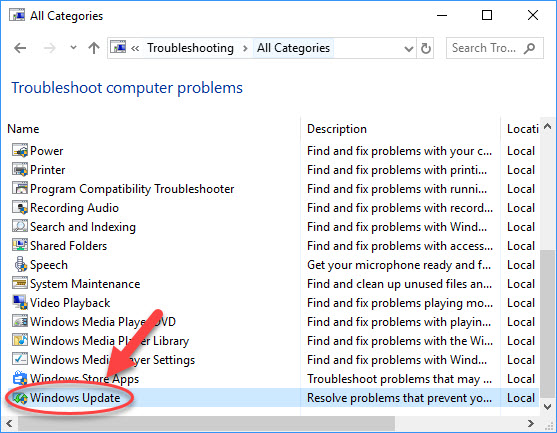Viewport: 557px width, 433px height.
Task: Select the Recording Audio name text
Action: [74, 208]
